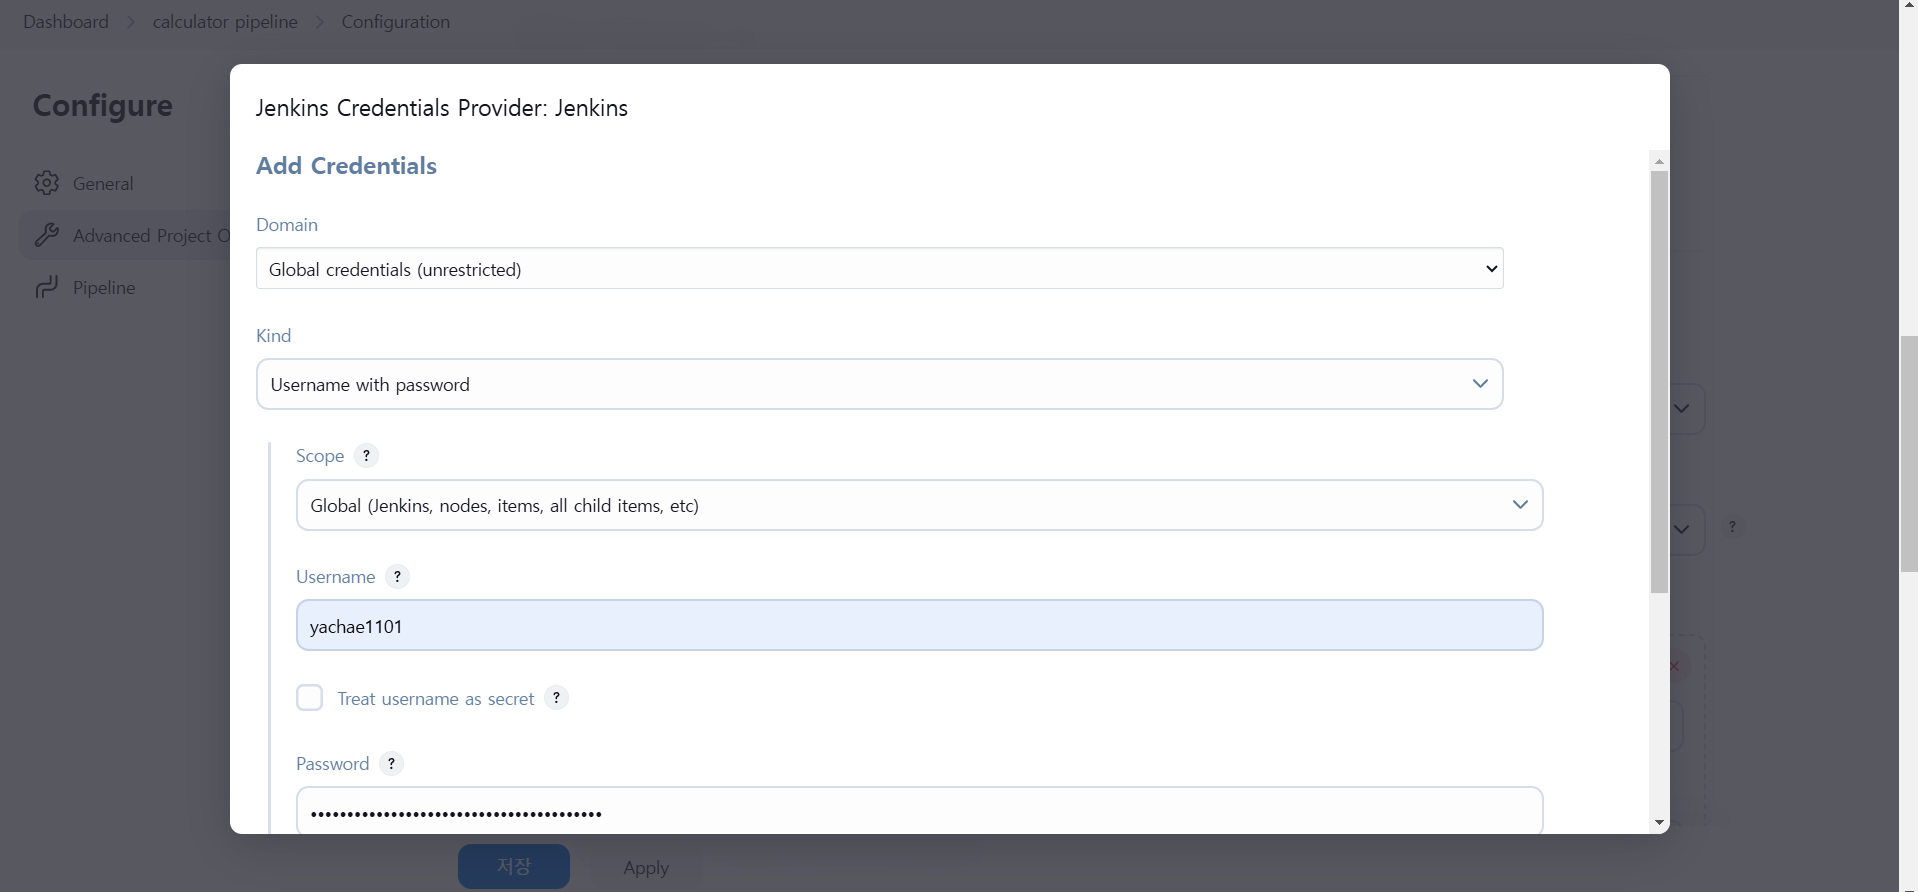Enable Treat username as secret checkbox
Screen dimensions: 1918x892
click(x=310, y=697)
